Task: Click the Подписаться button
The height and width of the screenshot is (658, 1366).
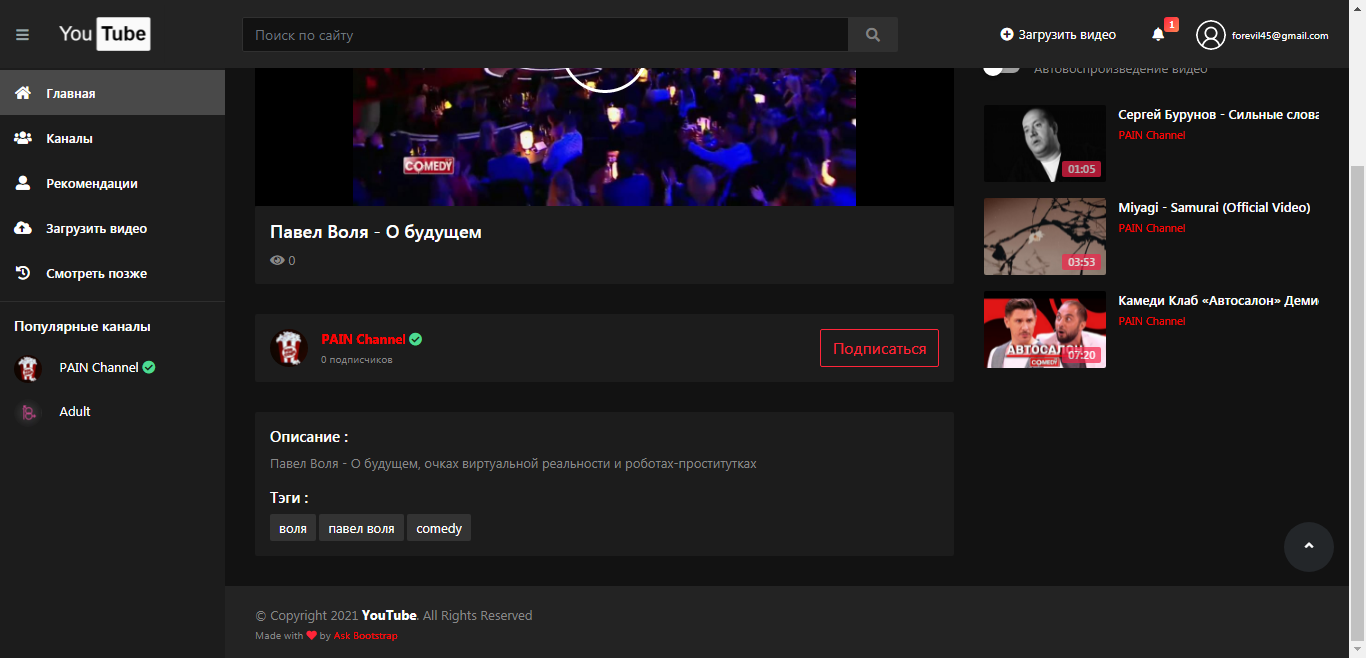Action: tap(879, 348)
